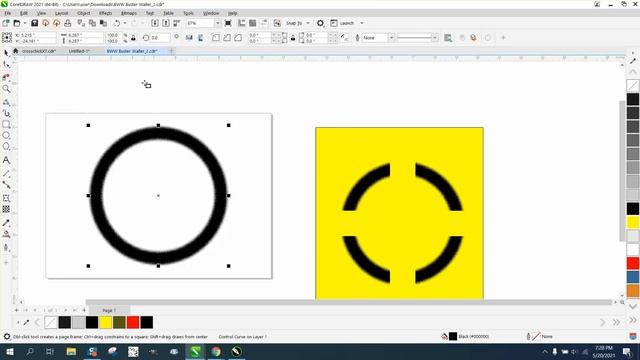
Task: Switch to the Untitled-1 document tab
Action: pos(79,51)
